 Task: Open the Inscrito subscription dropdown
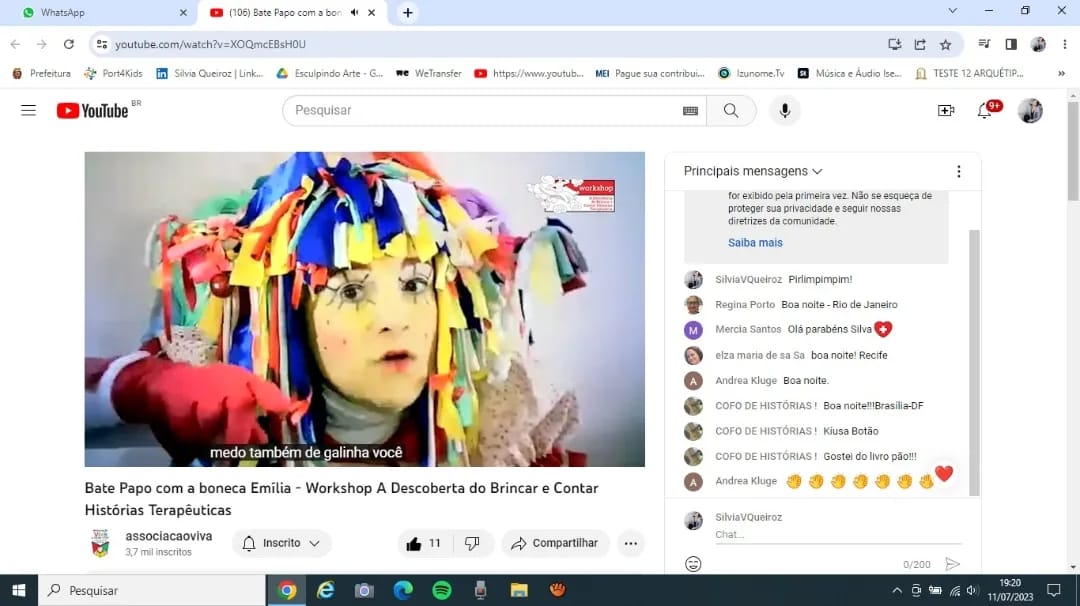click(x=282, y=543)
